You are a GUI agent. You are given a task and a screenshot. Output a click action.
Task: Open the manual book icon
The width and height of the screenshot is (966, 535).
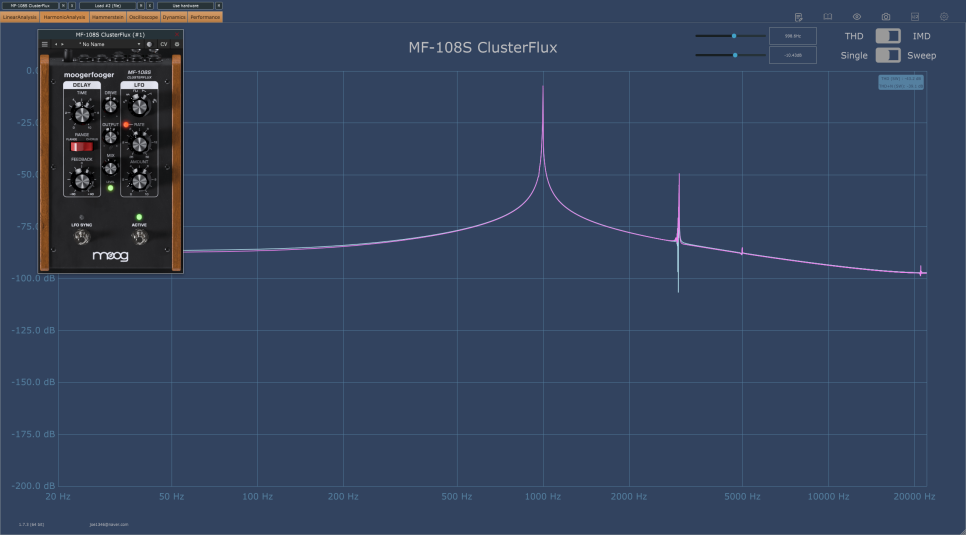coord(827,17)
